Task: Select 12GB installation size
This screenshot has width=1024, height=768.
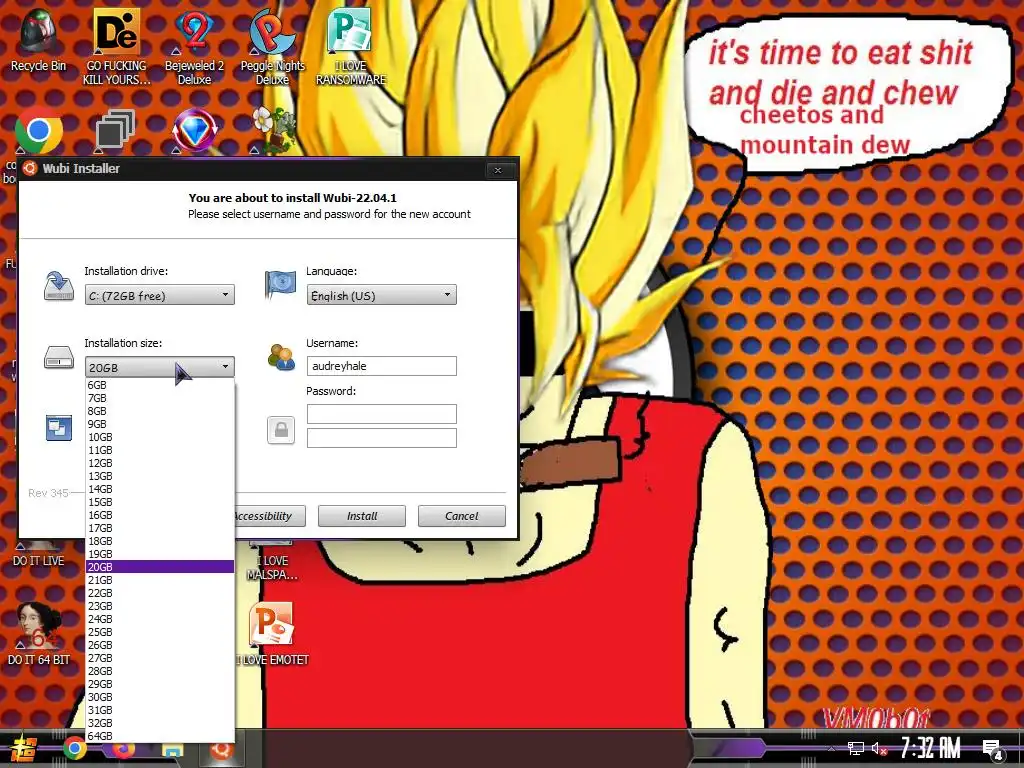Action: [160, 463]
